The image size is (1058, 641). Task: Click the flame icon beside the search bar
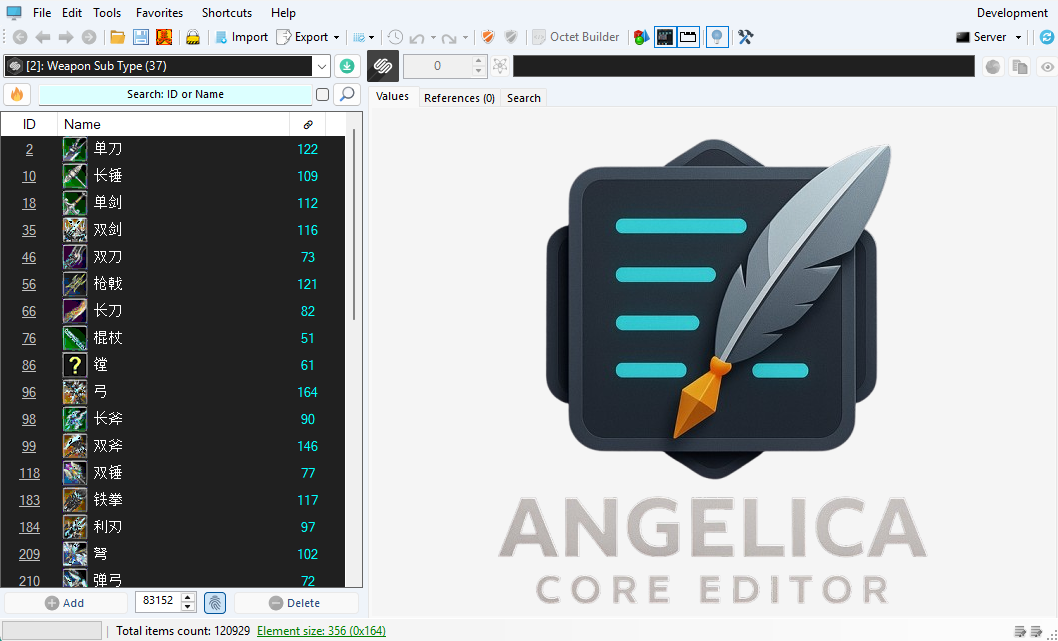coord(17,93)
